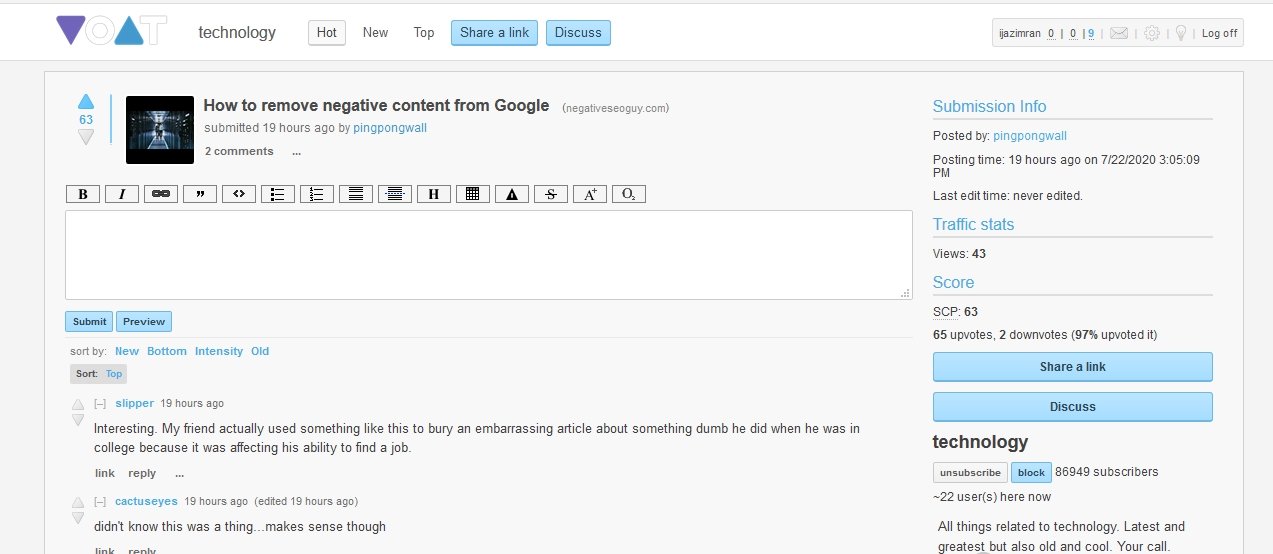Open the messages envelope icon
Image resolution: width=1273 pixels, height=554 pixels.
(x=1119, y=33)
